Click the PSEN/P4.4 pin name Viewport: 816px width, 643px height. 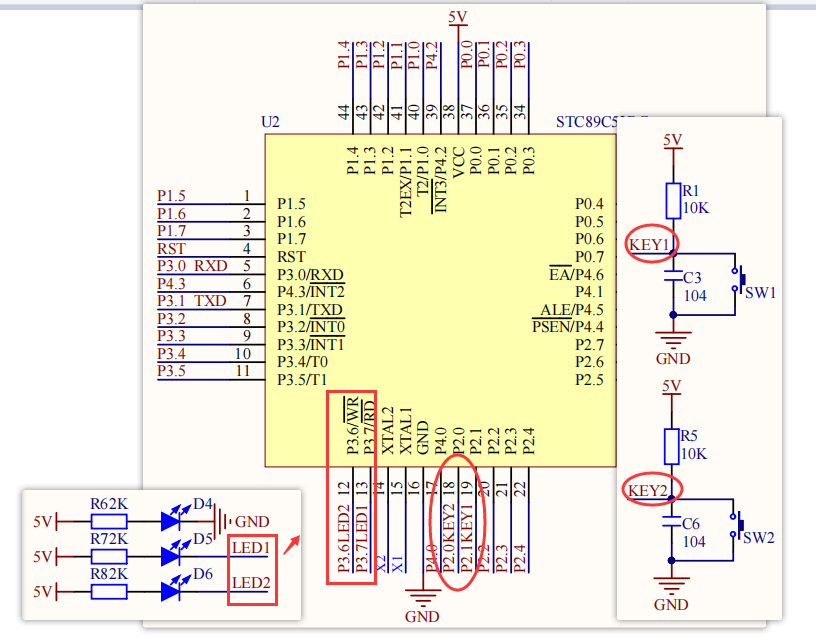click(x=568, y=327)
